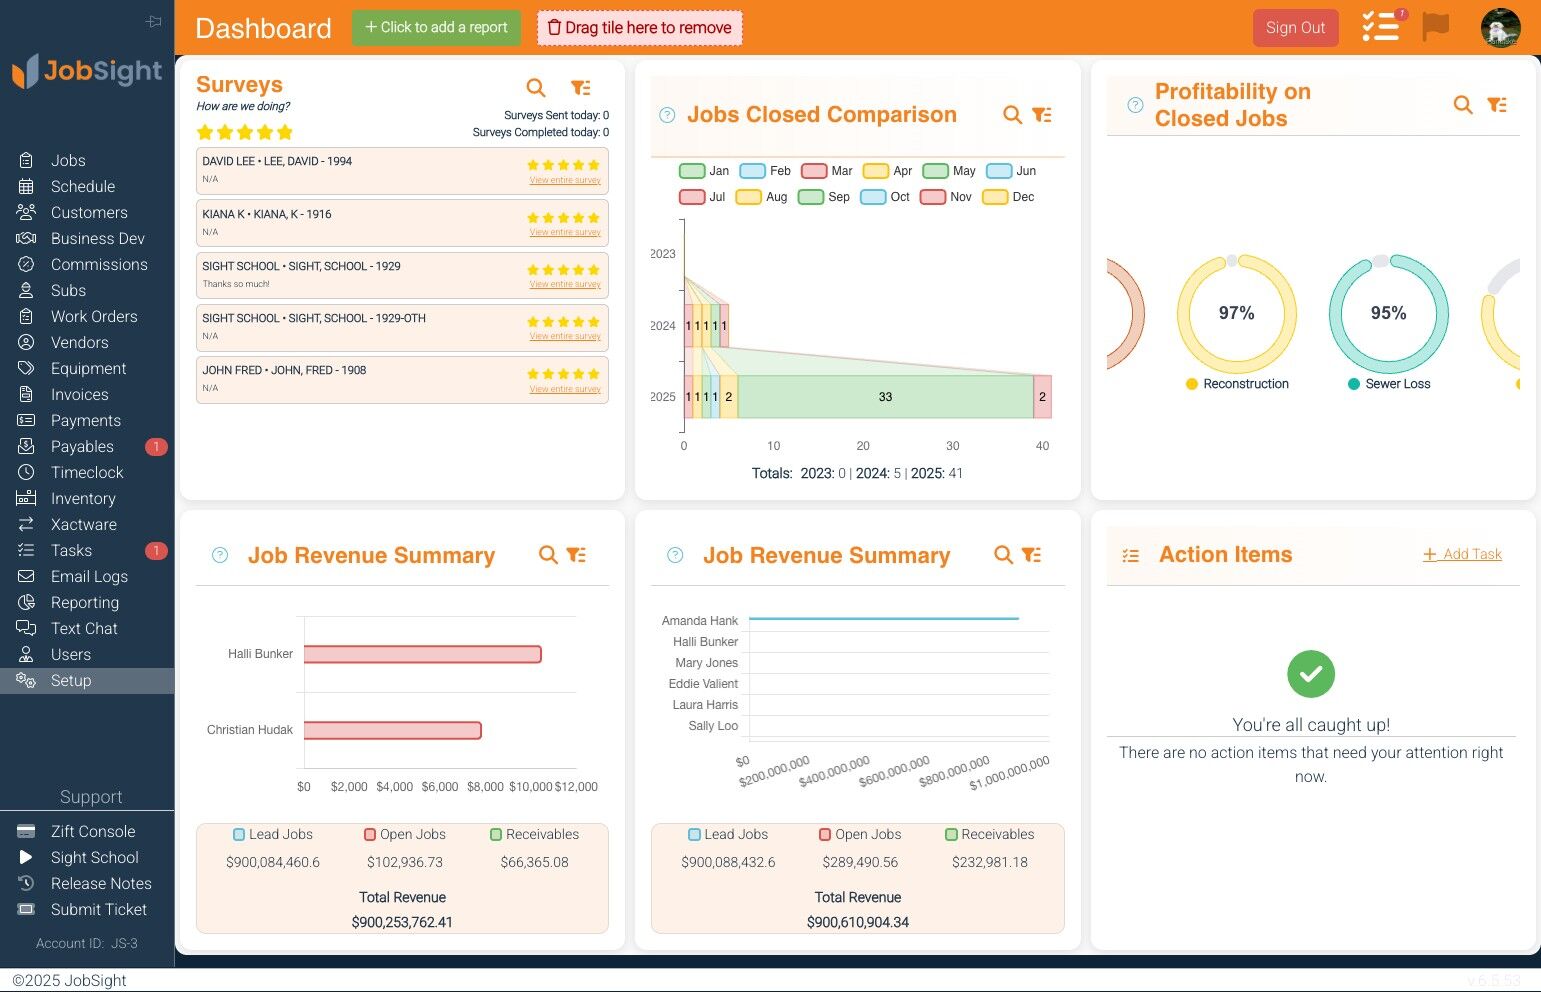1541x992 pixels.
Task: Toggle the Dec legend series
Action: coord(1008,197)
